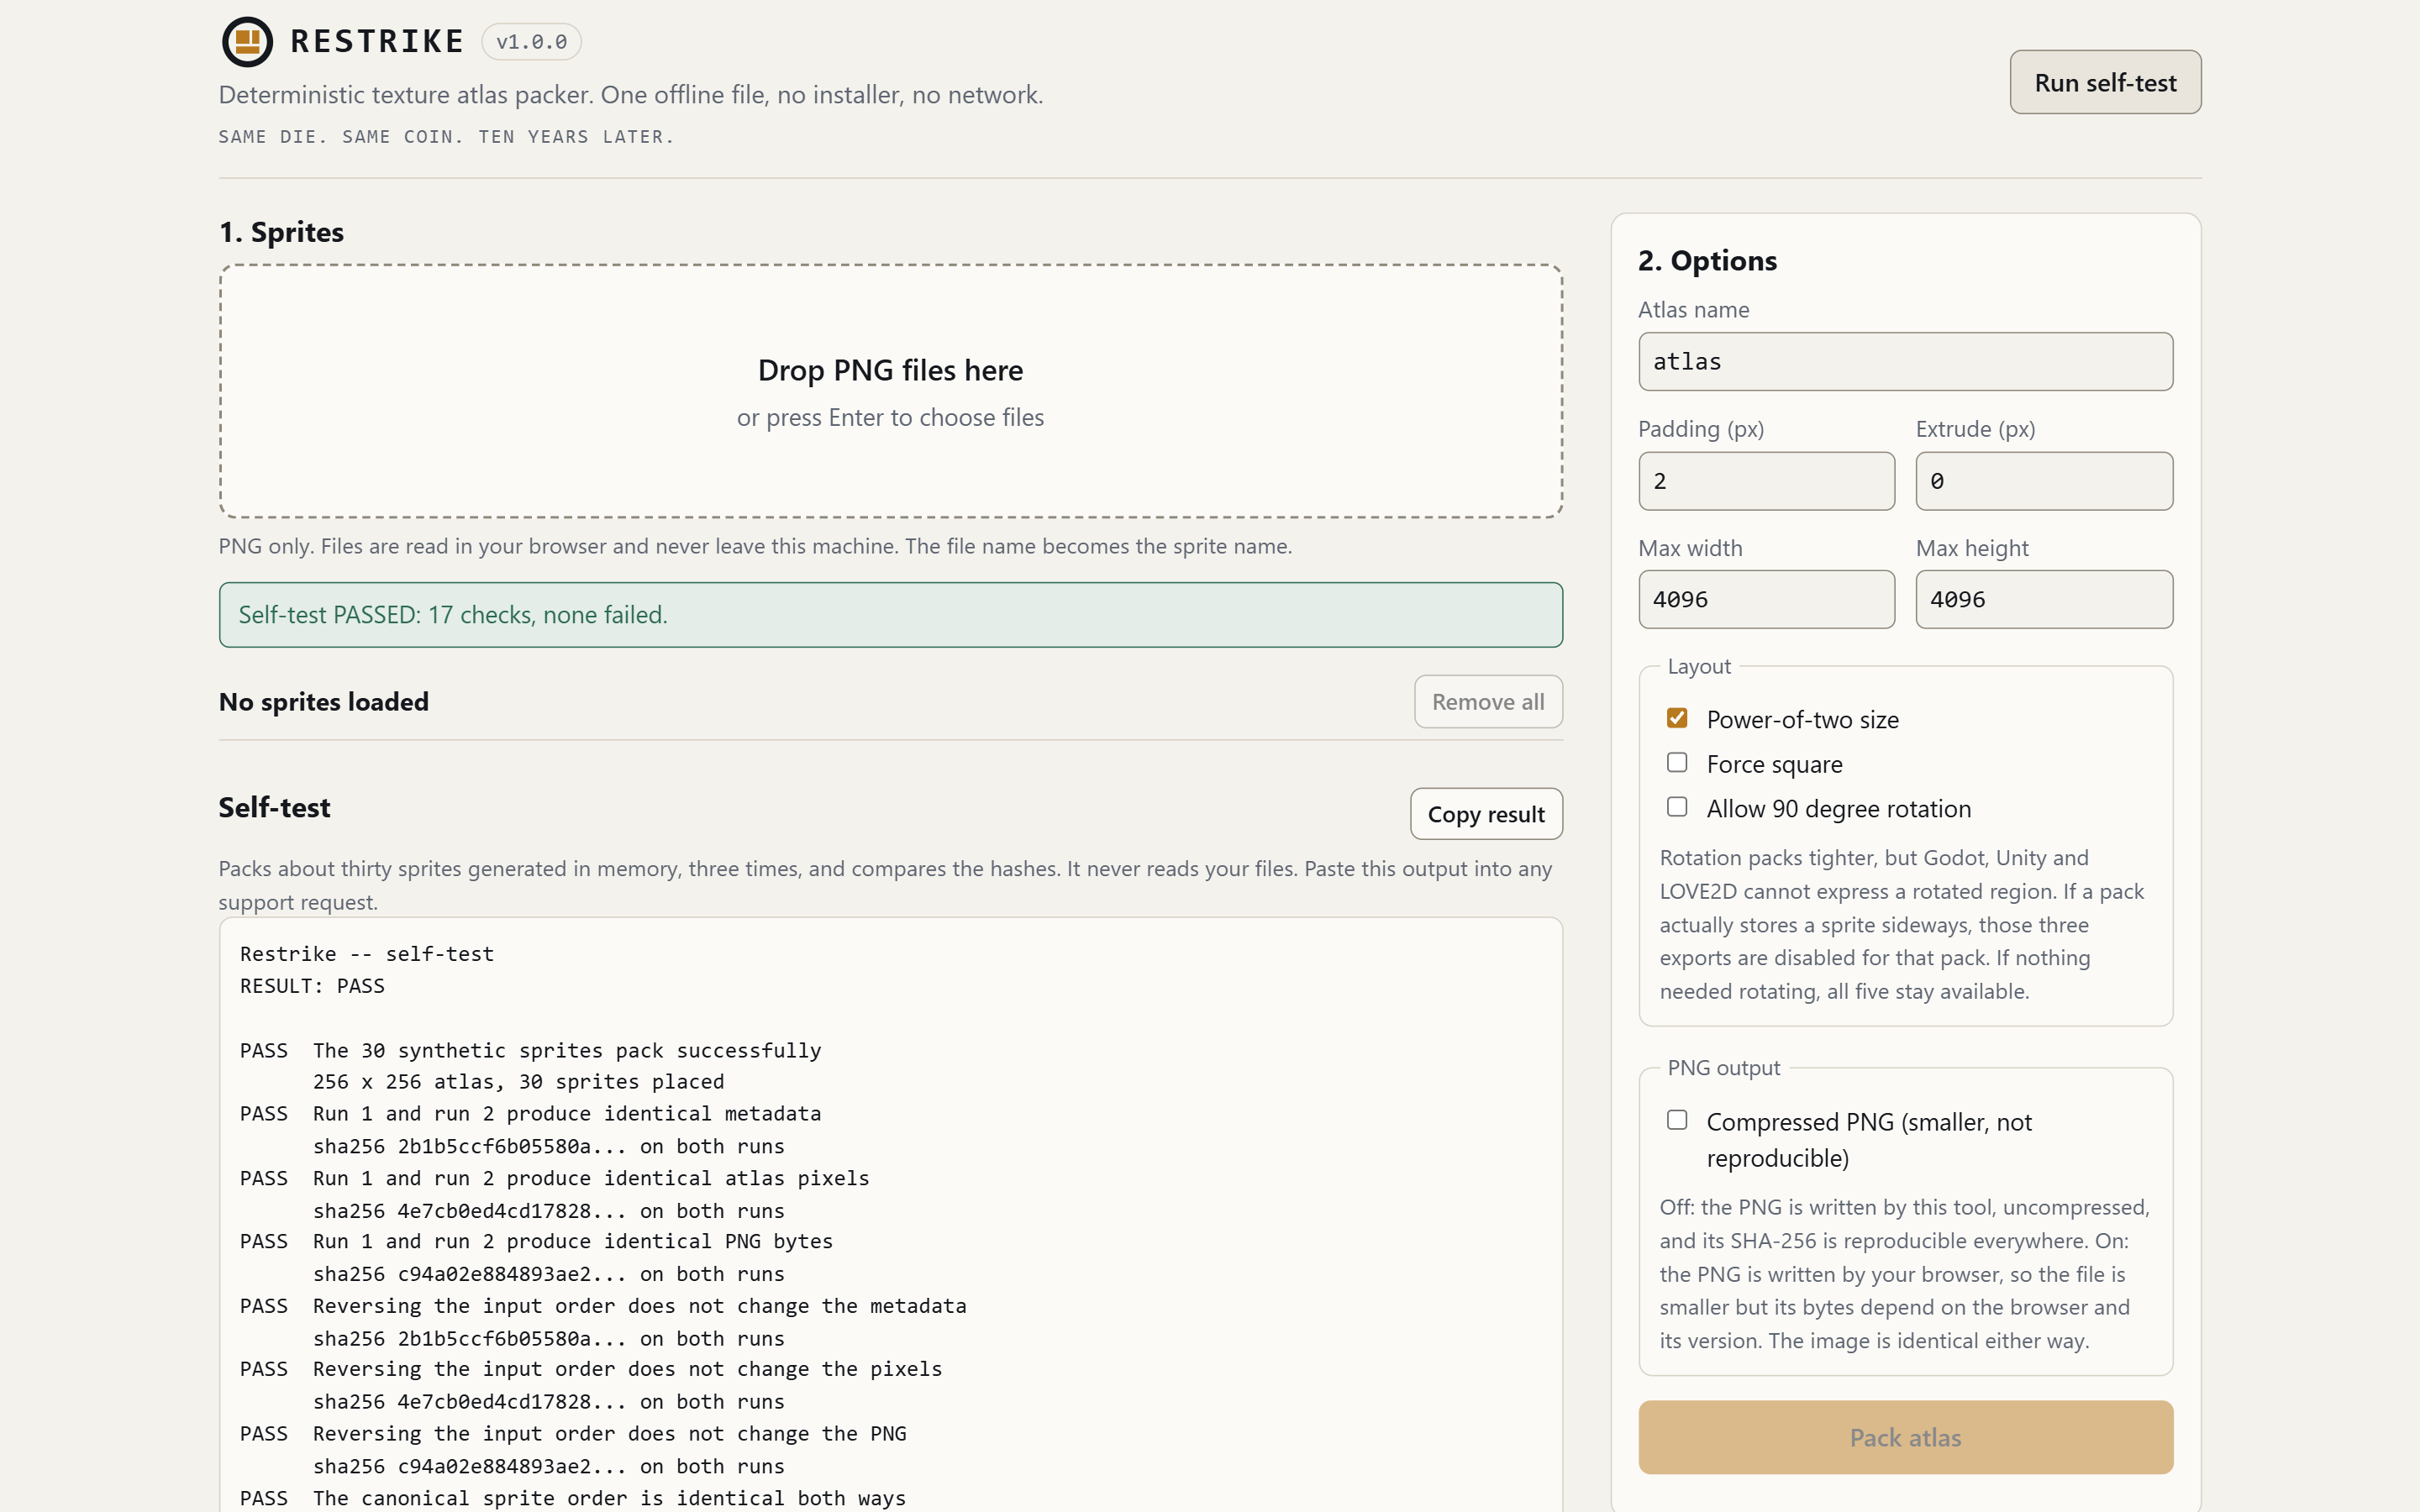Click the v1.0.0 version badge
The height and width of the screenshot is (1512, 2420).
tap(531, 42)
